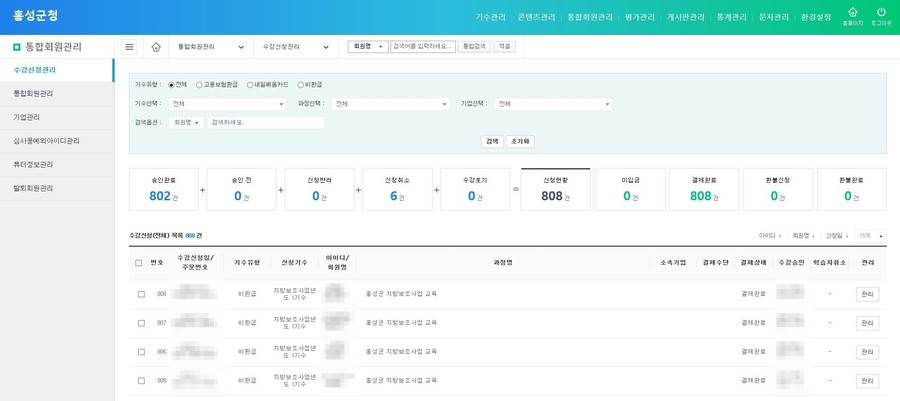Image resolution: width=900 pixels, height=401 pixels.
Task: Click the 홍성군청 logo
Action: 36,15
